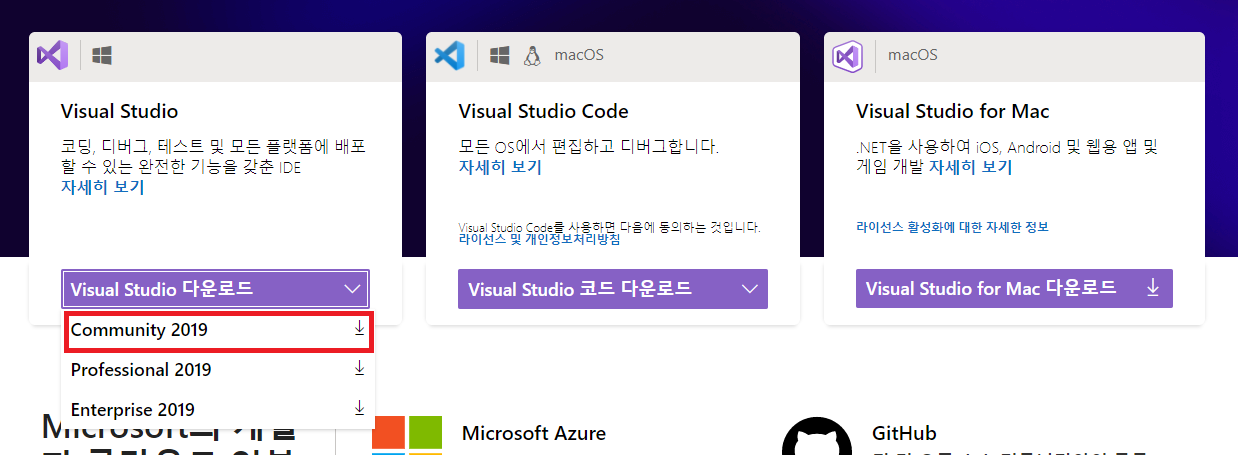Image resolution: width=1238 pixels, height=455 pixels.
Task: Click the Linux penguin icon
Action: coord(532,55)
